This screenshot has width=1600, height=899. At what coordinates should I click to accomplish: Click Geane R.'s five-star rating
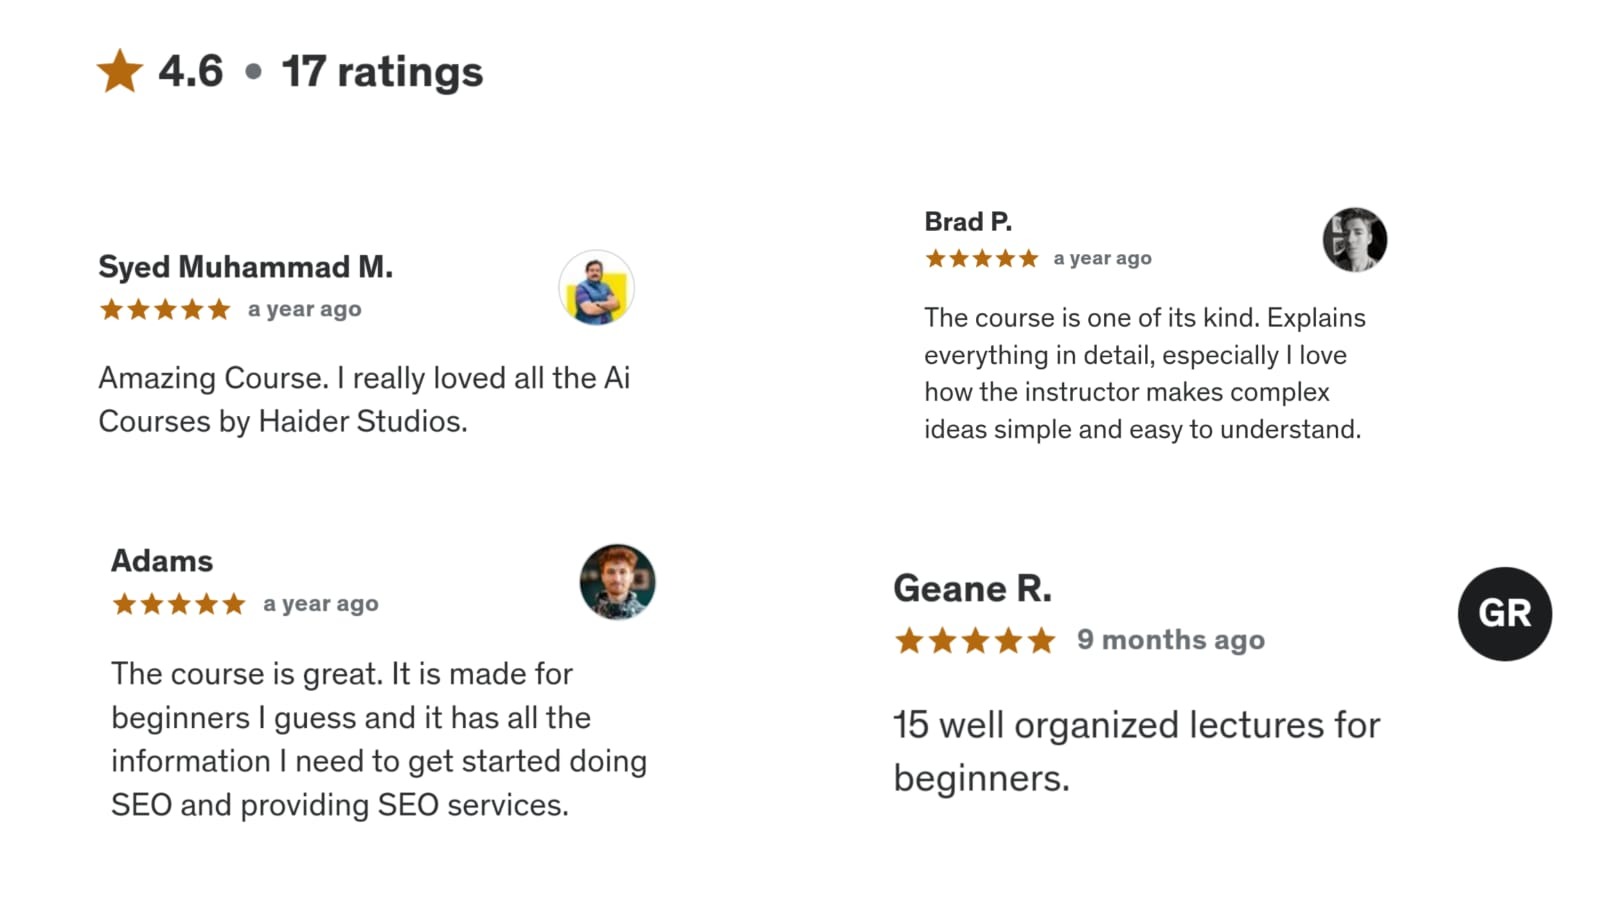(975, 640)
